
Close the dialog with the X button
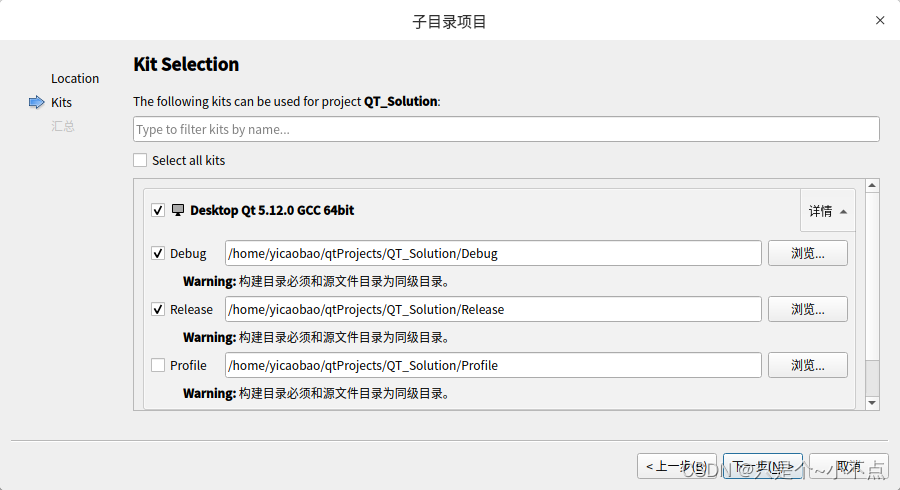[x=880, y=20]
